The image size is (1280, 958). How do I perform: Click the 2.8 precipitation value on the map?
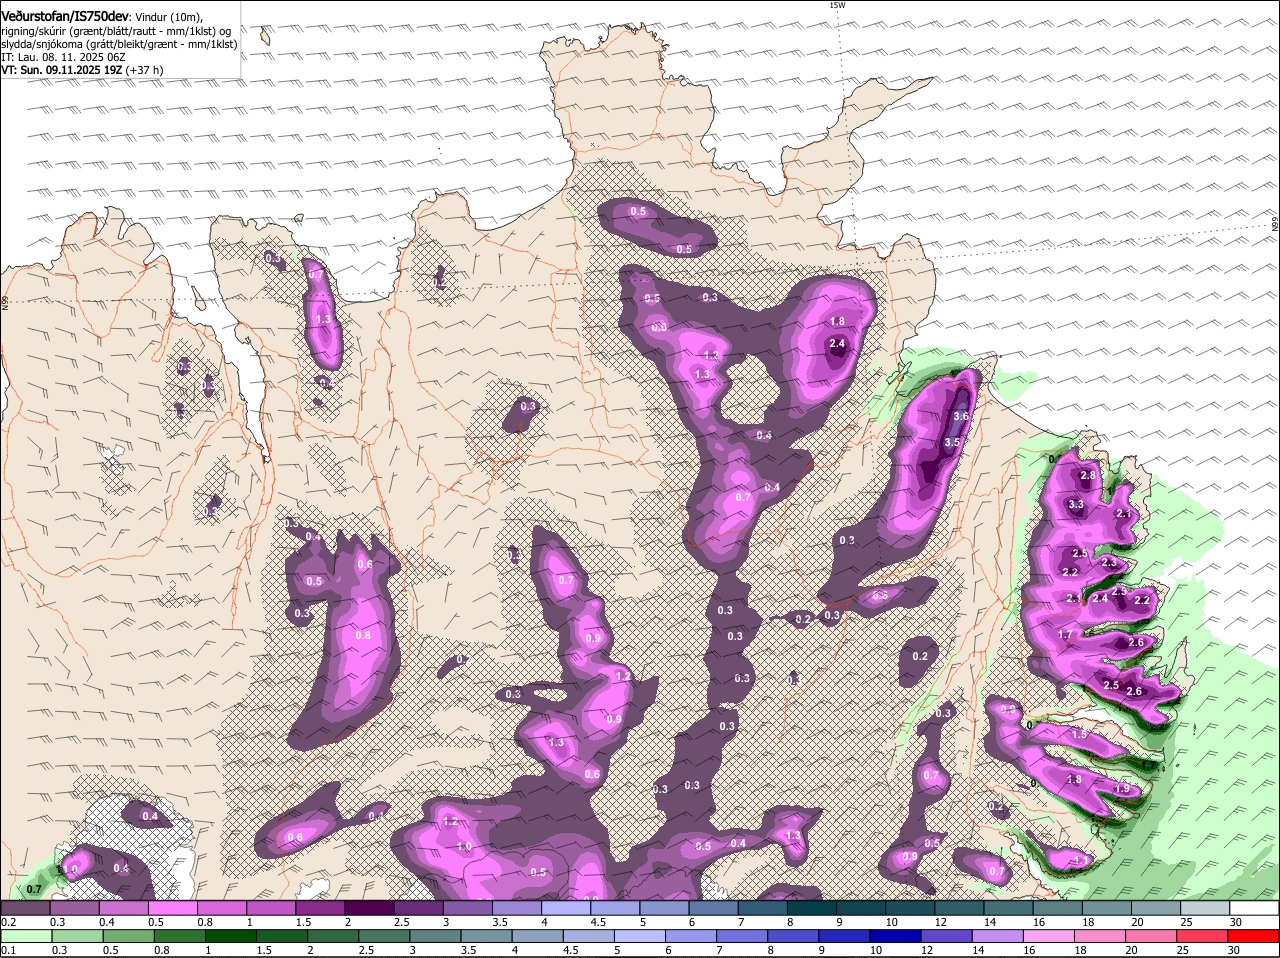pyautogui.click(x=1088, y=475)
